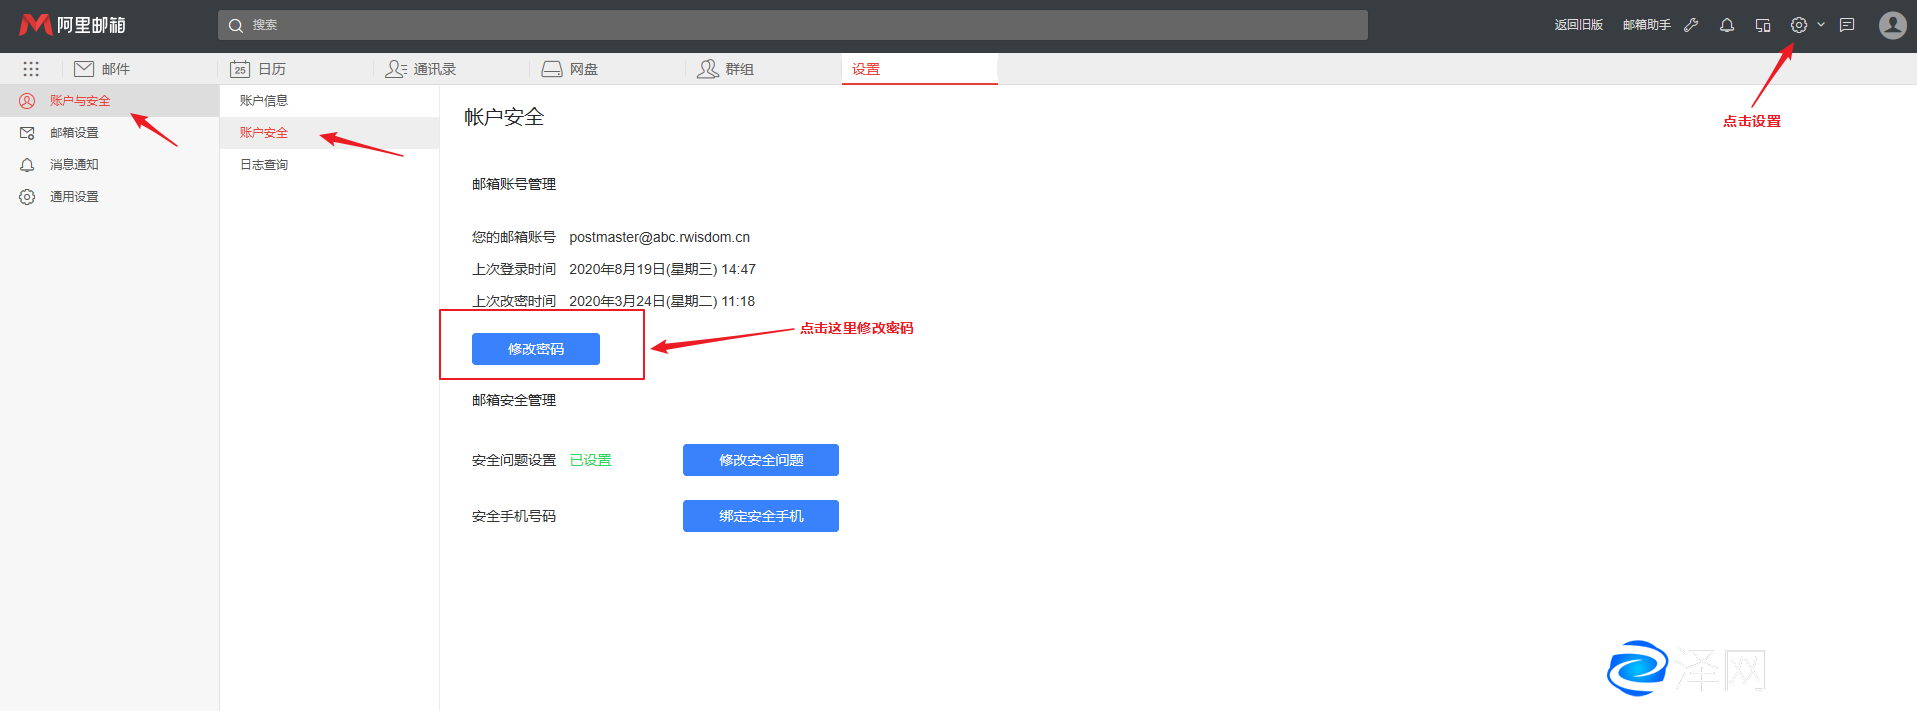Click in the 搜索 search field
Screen dimensions: 1917x711
(792, 25)
